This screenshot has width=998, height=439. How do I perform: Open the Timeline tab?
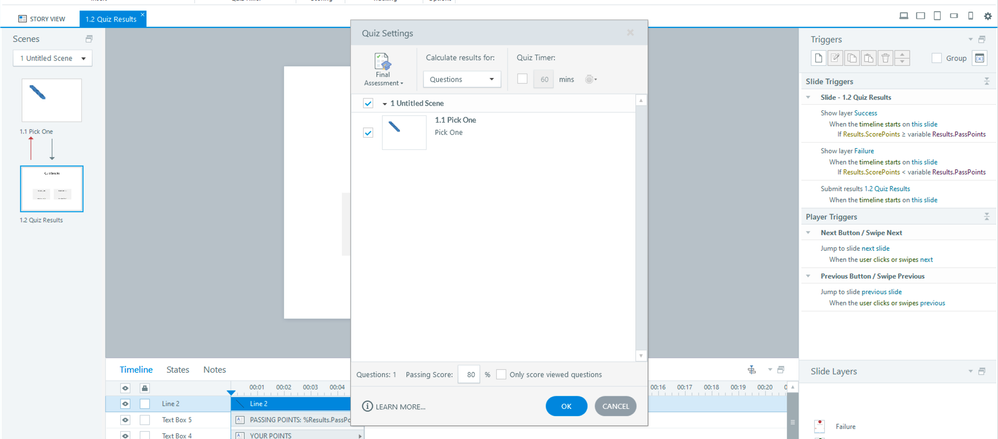click(x=136, y=370)
